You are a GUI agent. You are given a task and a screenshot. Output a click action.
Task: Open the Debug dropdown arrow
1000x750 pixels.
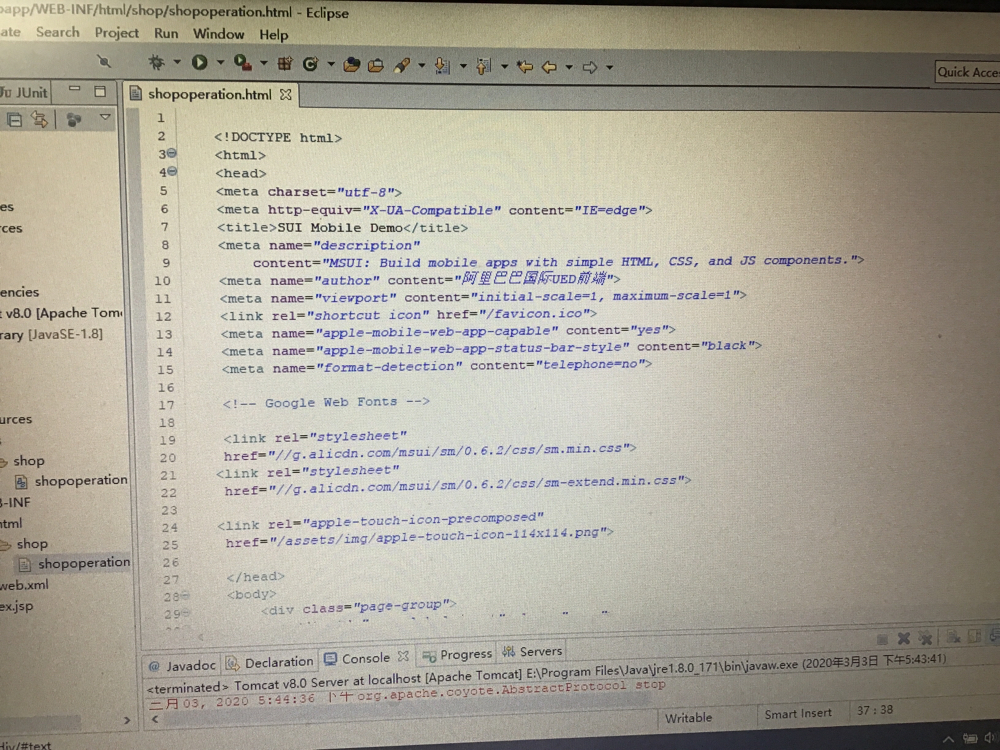177,62
